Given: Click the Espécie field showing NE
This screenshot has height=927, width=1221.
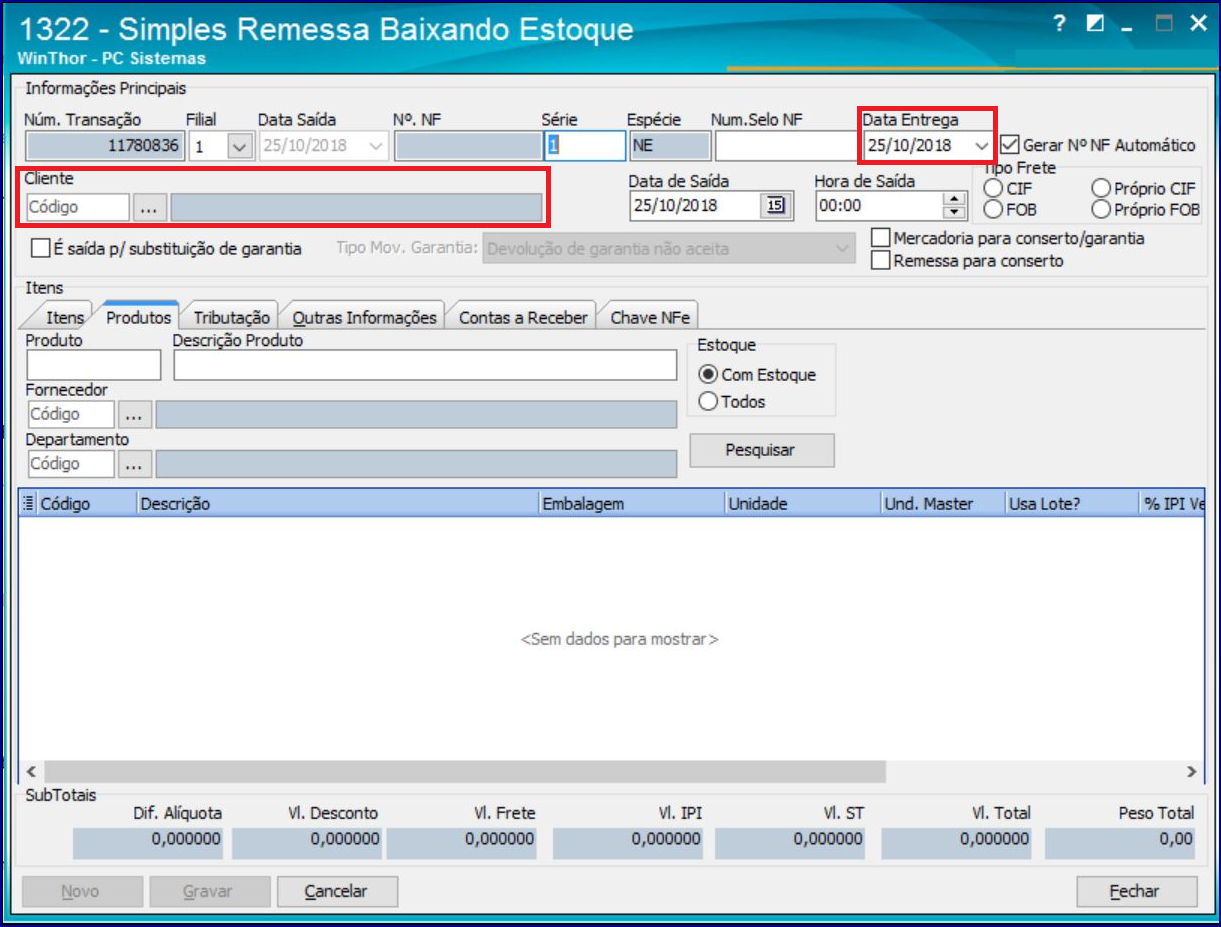Looking at the screenshot, I should tap(670, 146).
